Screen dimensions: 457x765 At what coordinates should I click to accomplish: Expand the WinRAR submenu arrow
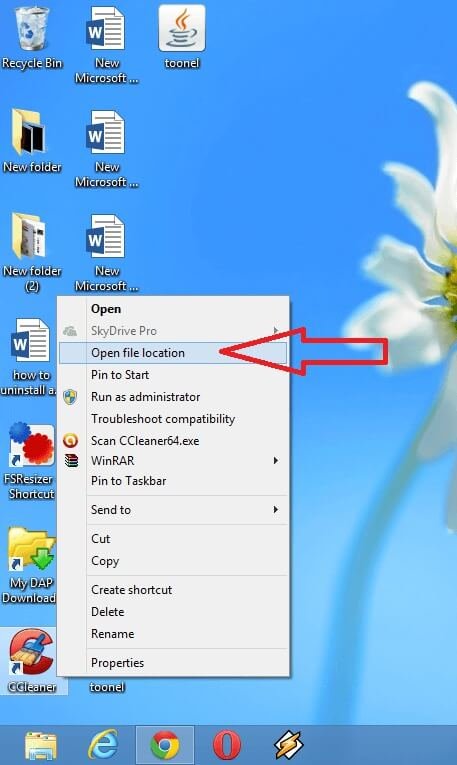(276, 461)
